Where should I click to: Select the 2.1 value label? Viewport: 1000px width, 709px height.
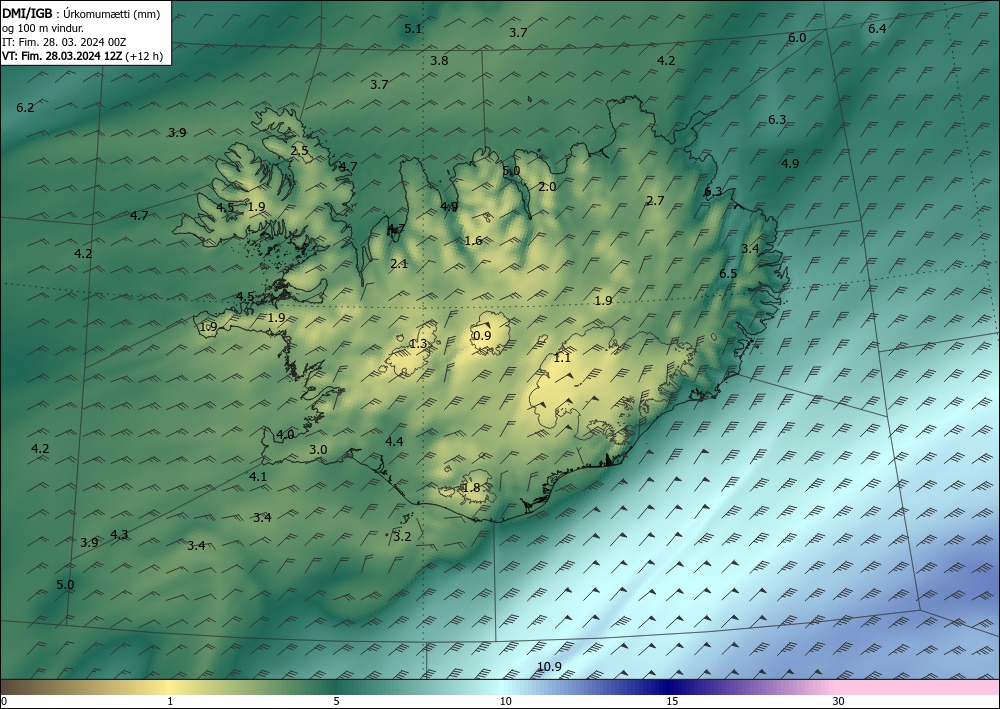coord(399,264)
